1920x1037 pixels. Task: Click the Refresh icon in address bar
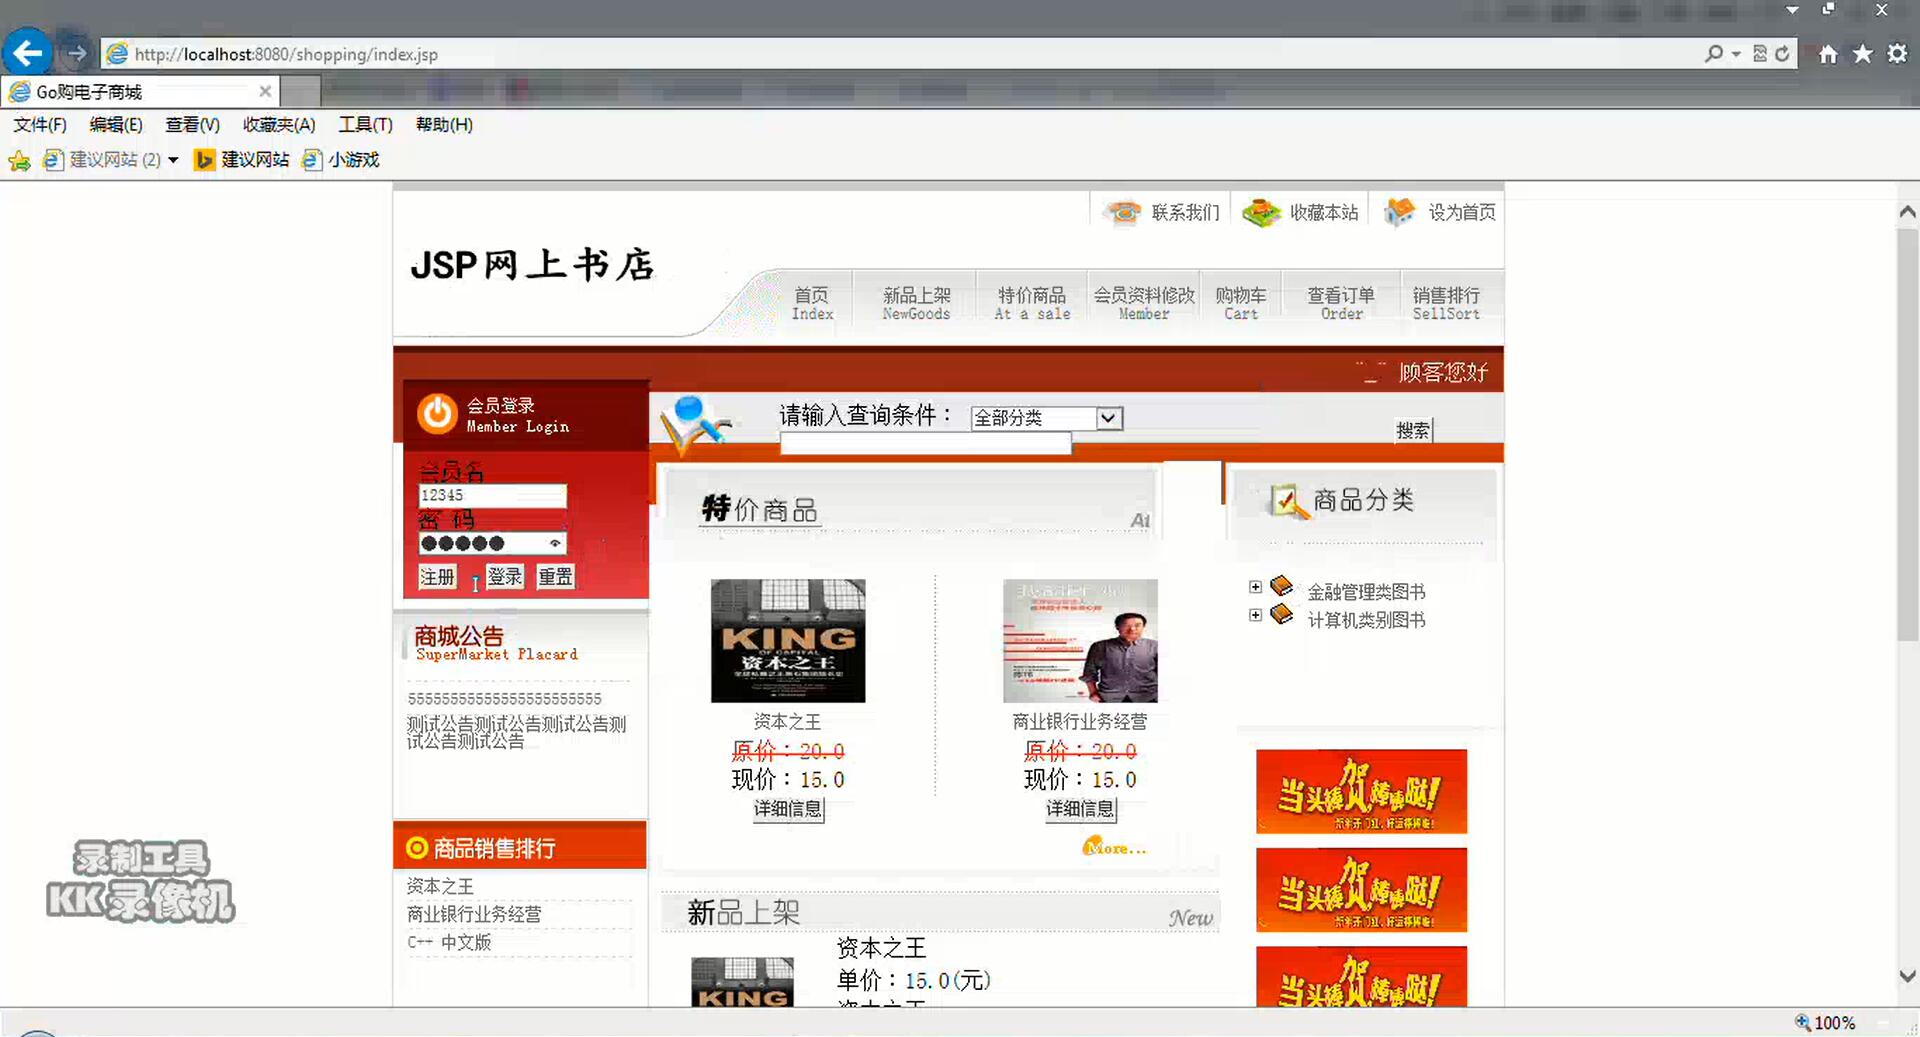coord(1782,54)
